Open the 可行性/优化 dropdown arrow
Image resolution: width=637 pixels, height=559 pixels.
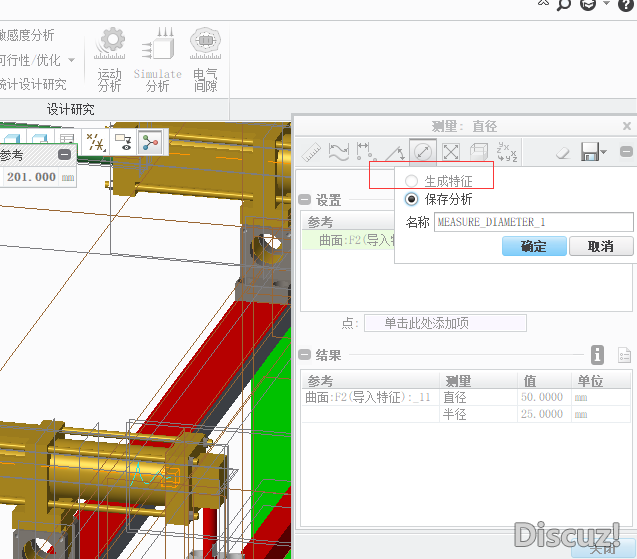tap(72, 60)
